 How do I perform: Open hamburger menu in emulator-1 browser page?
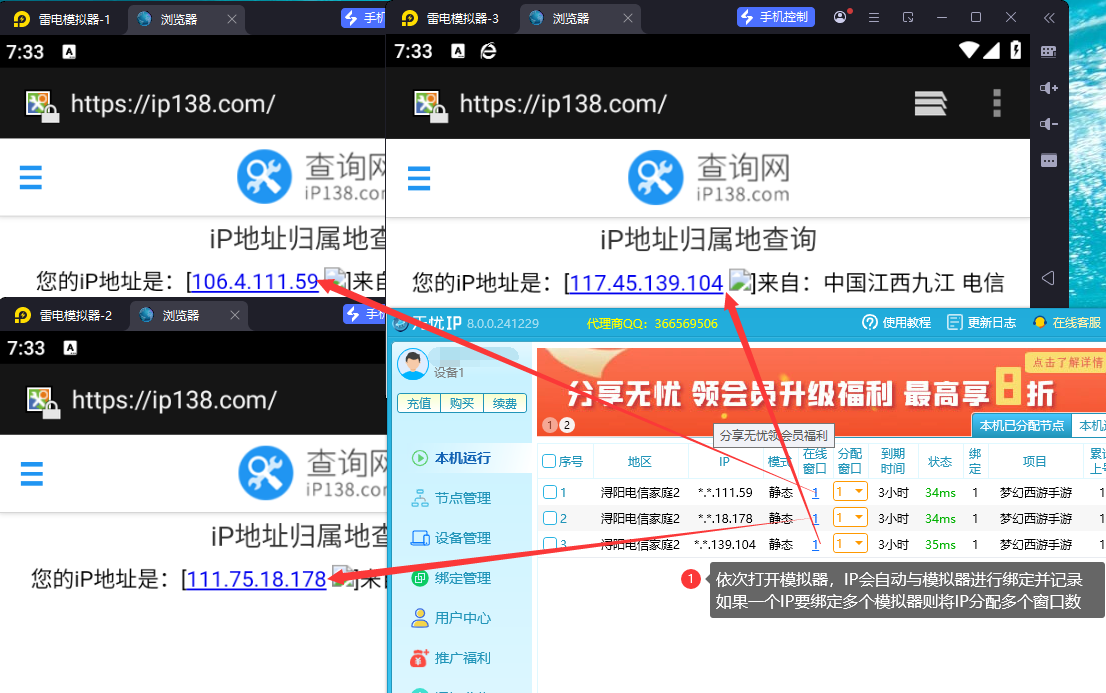(x=30, y=177)
